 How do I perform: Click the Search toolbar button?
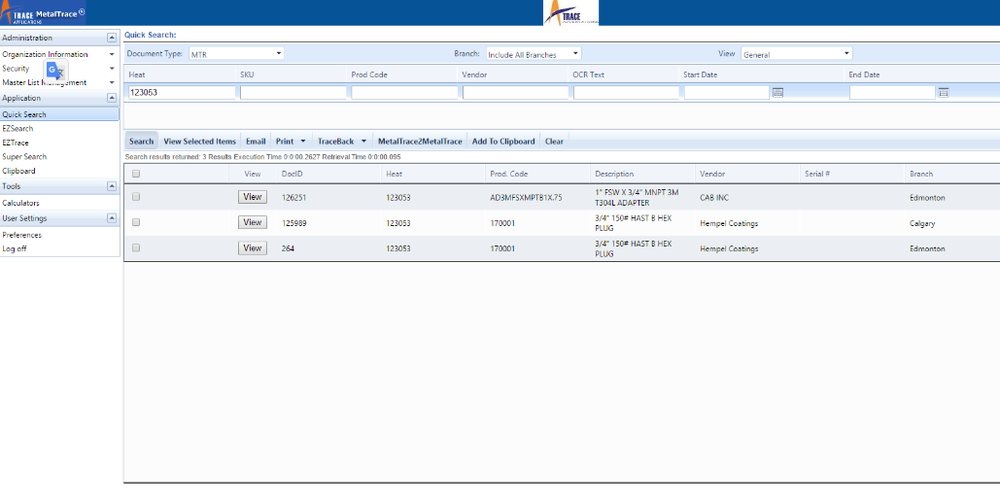coord(141,141)
